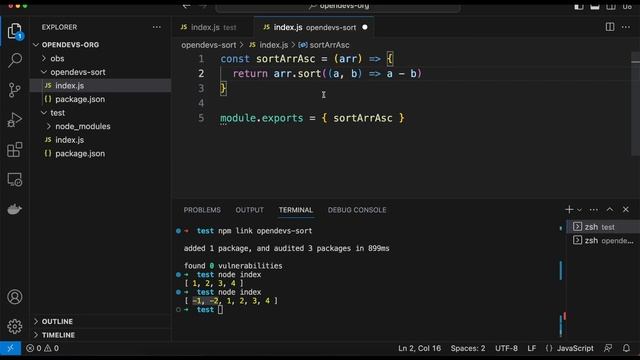Click the editor minimap scrollbar
640x360 pixels.
(635, 104)
